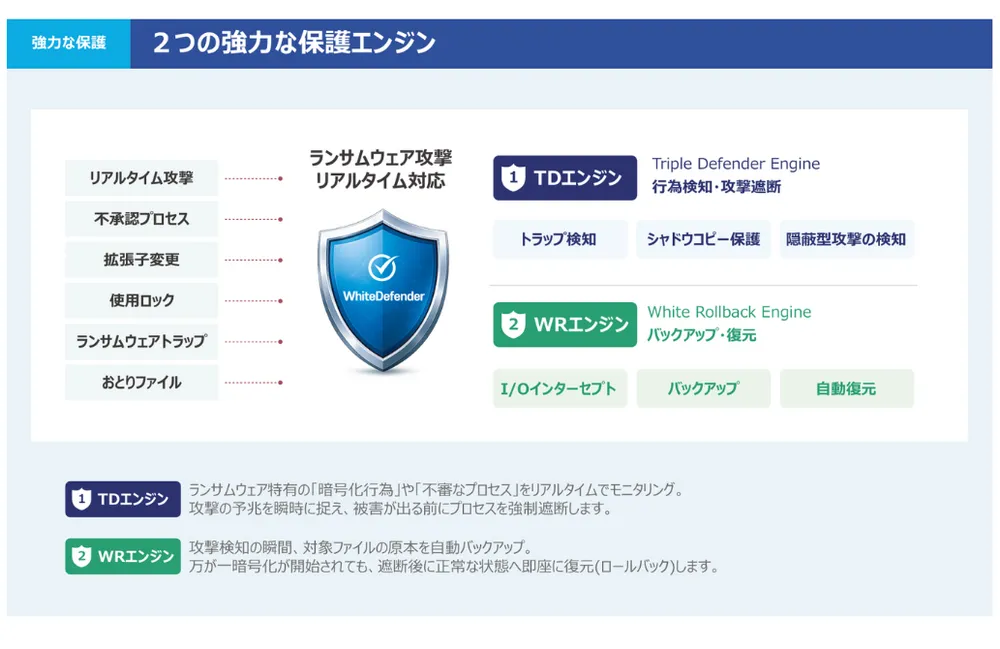Click the 不承認プロセス box
The width and height of the screenshot is (1000, 649).
[142, 219]
